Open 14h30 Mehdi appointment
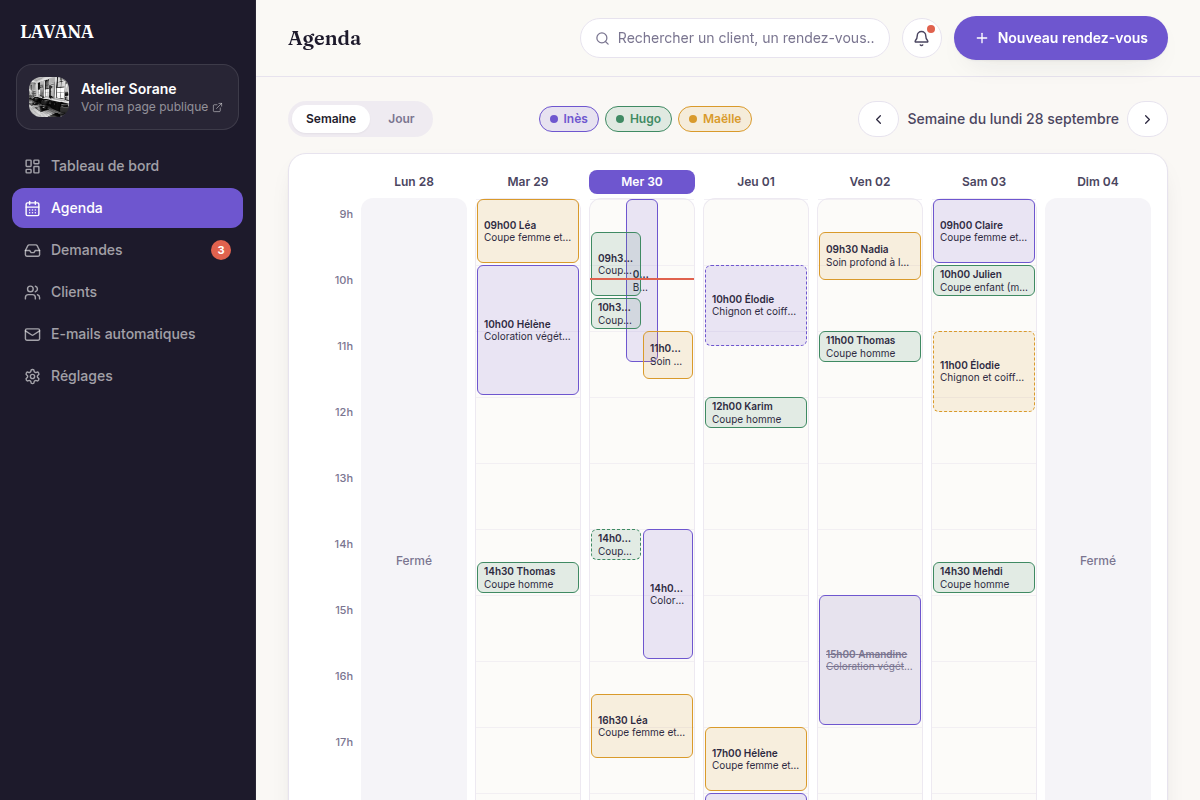This screenshot has width=1200, height=800. (984, 577)
